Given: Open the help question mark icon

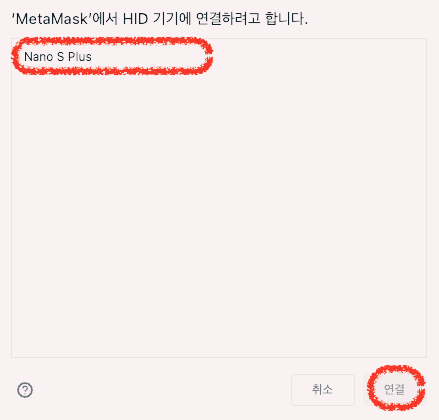Looking at the screenshot, I should (25, 390).
